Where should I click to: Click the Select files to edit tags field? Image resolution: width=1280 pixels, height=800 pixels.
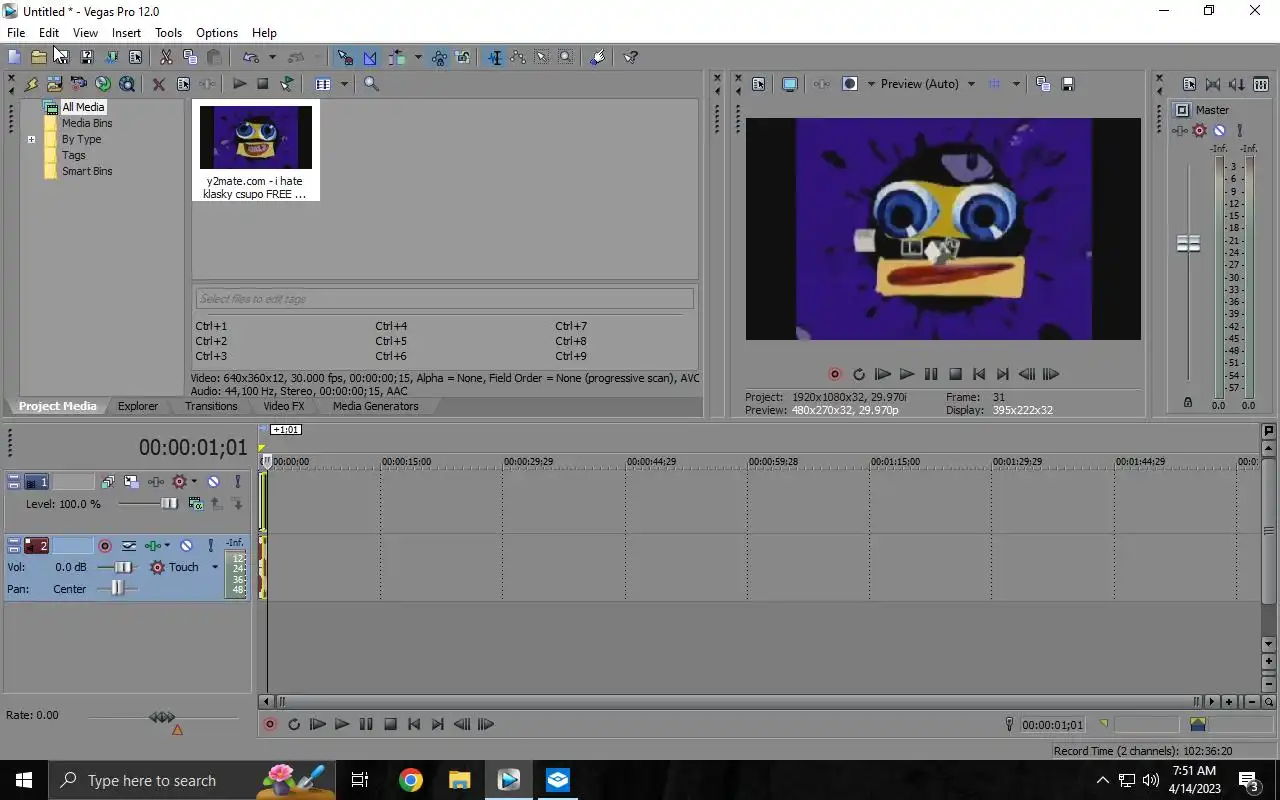[x=444, y=298]
